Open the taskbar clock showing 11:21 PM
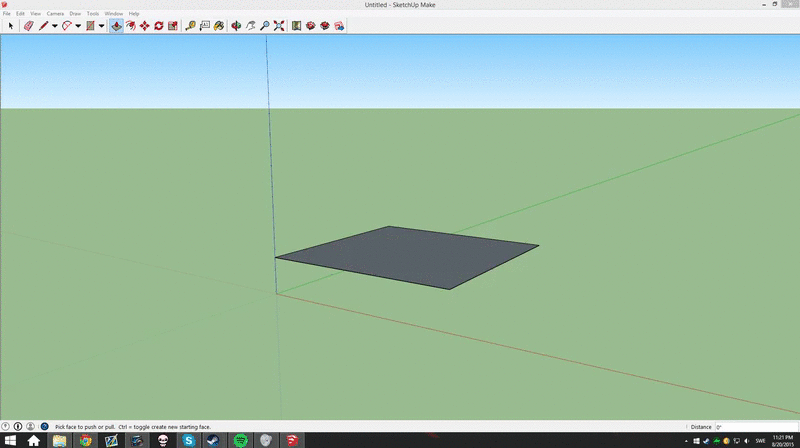800x448 pixels. [783, 441]
